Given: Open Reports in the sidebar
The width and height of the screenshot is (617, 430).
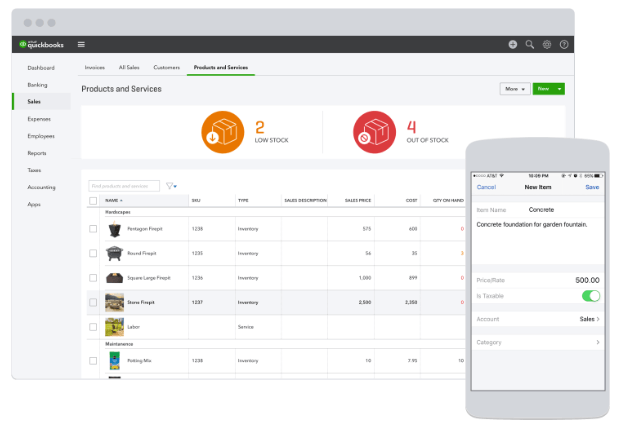Looking at the screenshot, I should [x=37, y=153].
